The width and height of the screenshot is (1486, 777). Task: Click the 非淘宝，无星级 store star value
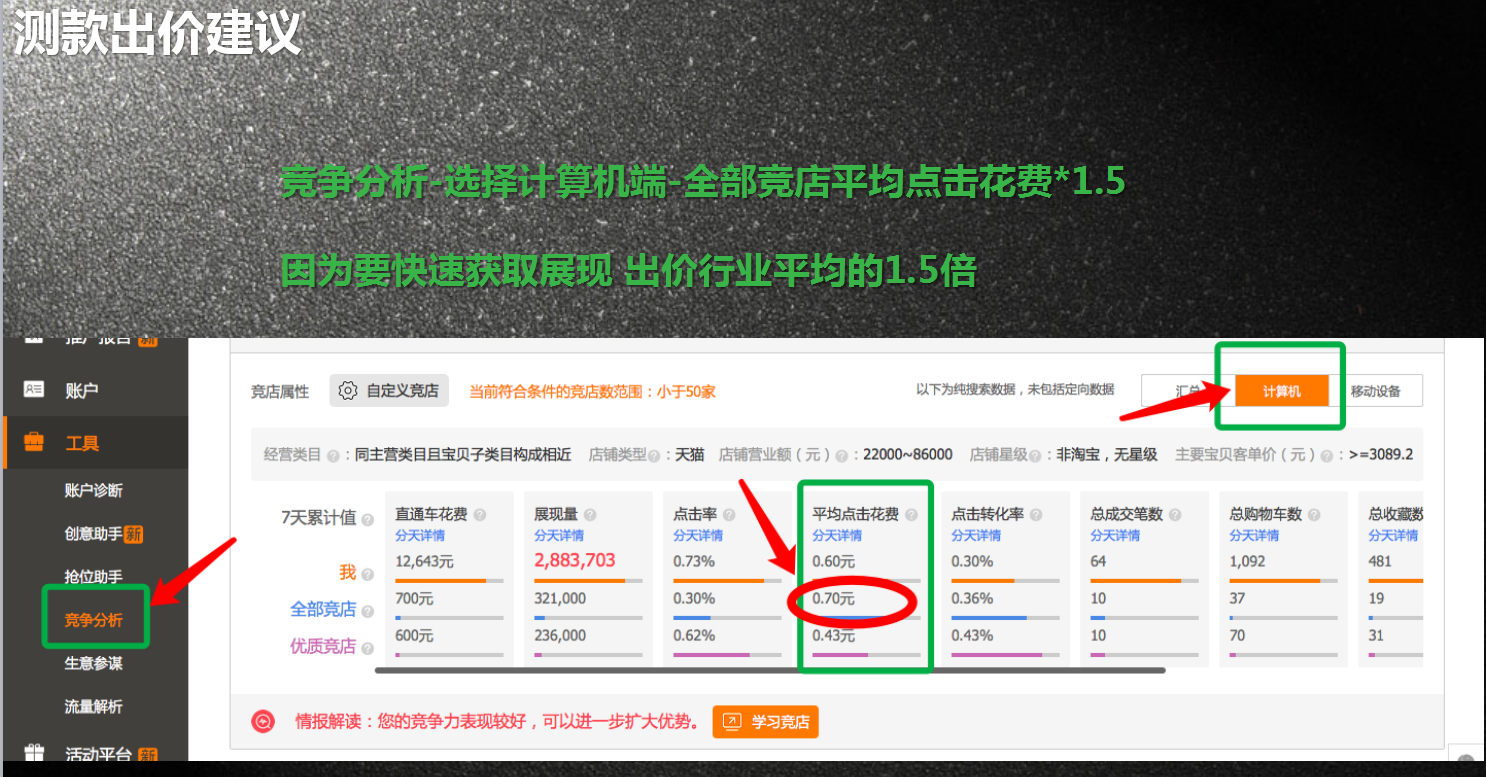pyautogui.click(x=1107, y=455)
